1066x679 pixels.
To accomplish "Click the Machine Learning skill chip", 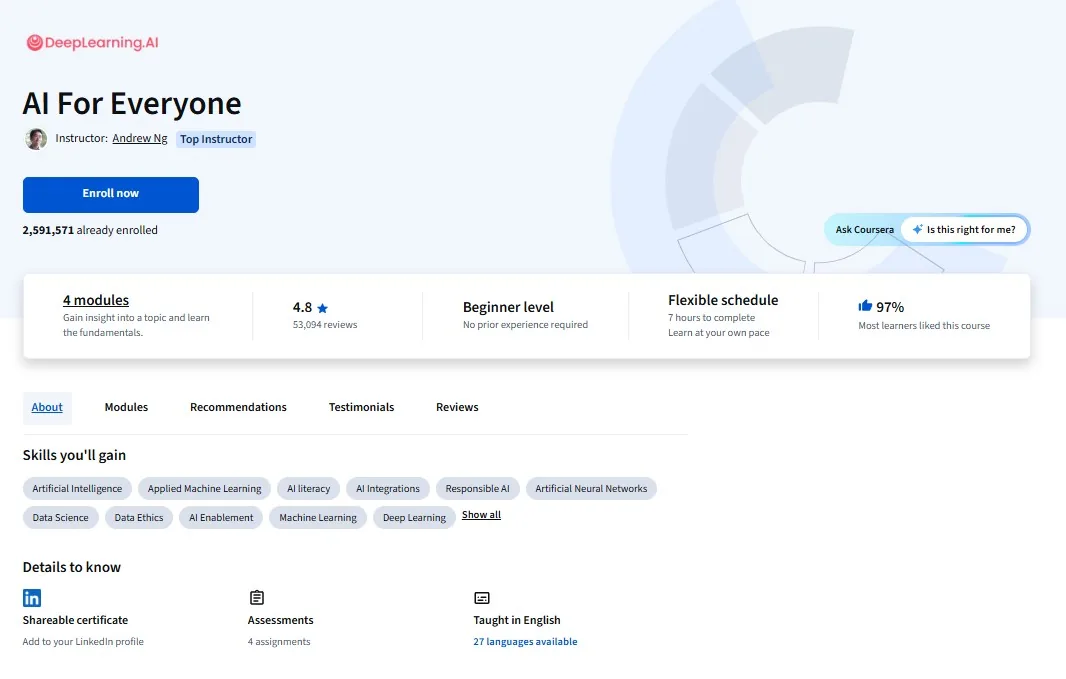I will (317, 517).
